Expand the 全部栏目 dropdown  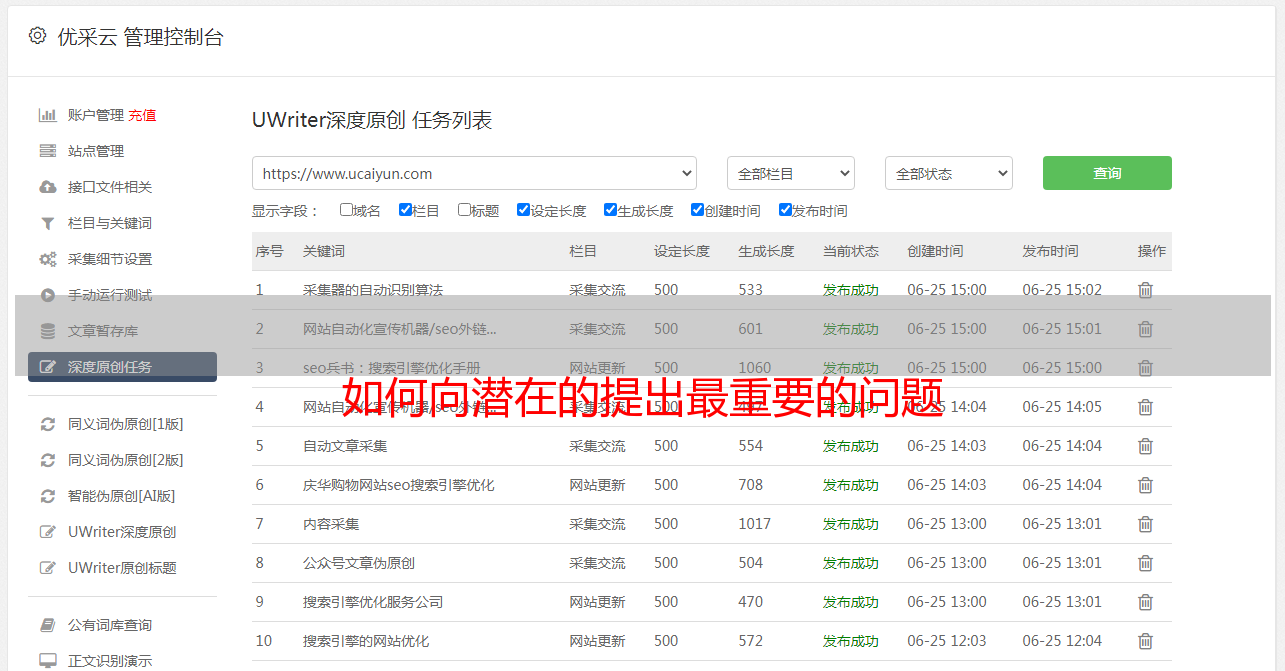pos(790,173)
